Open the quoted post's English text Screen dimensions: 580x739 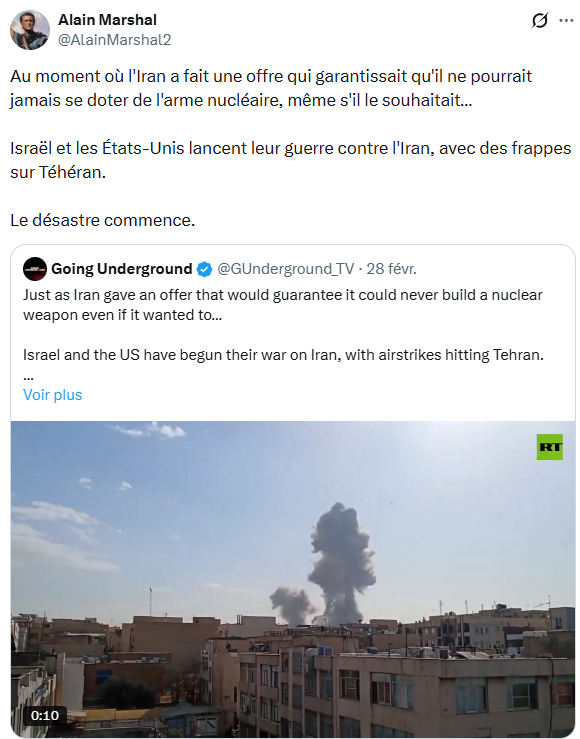[x=283, y=325]
